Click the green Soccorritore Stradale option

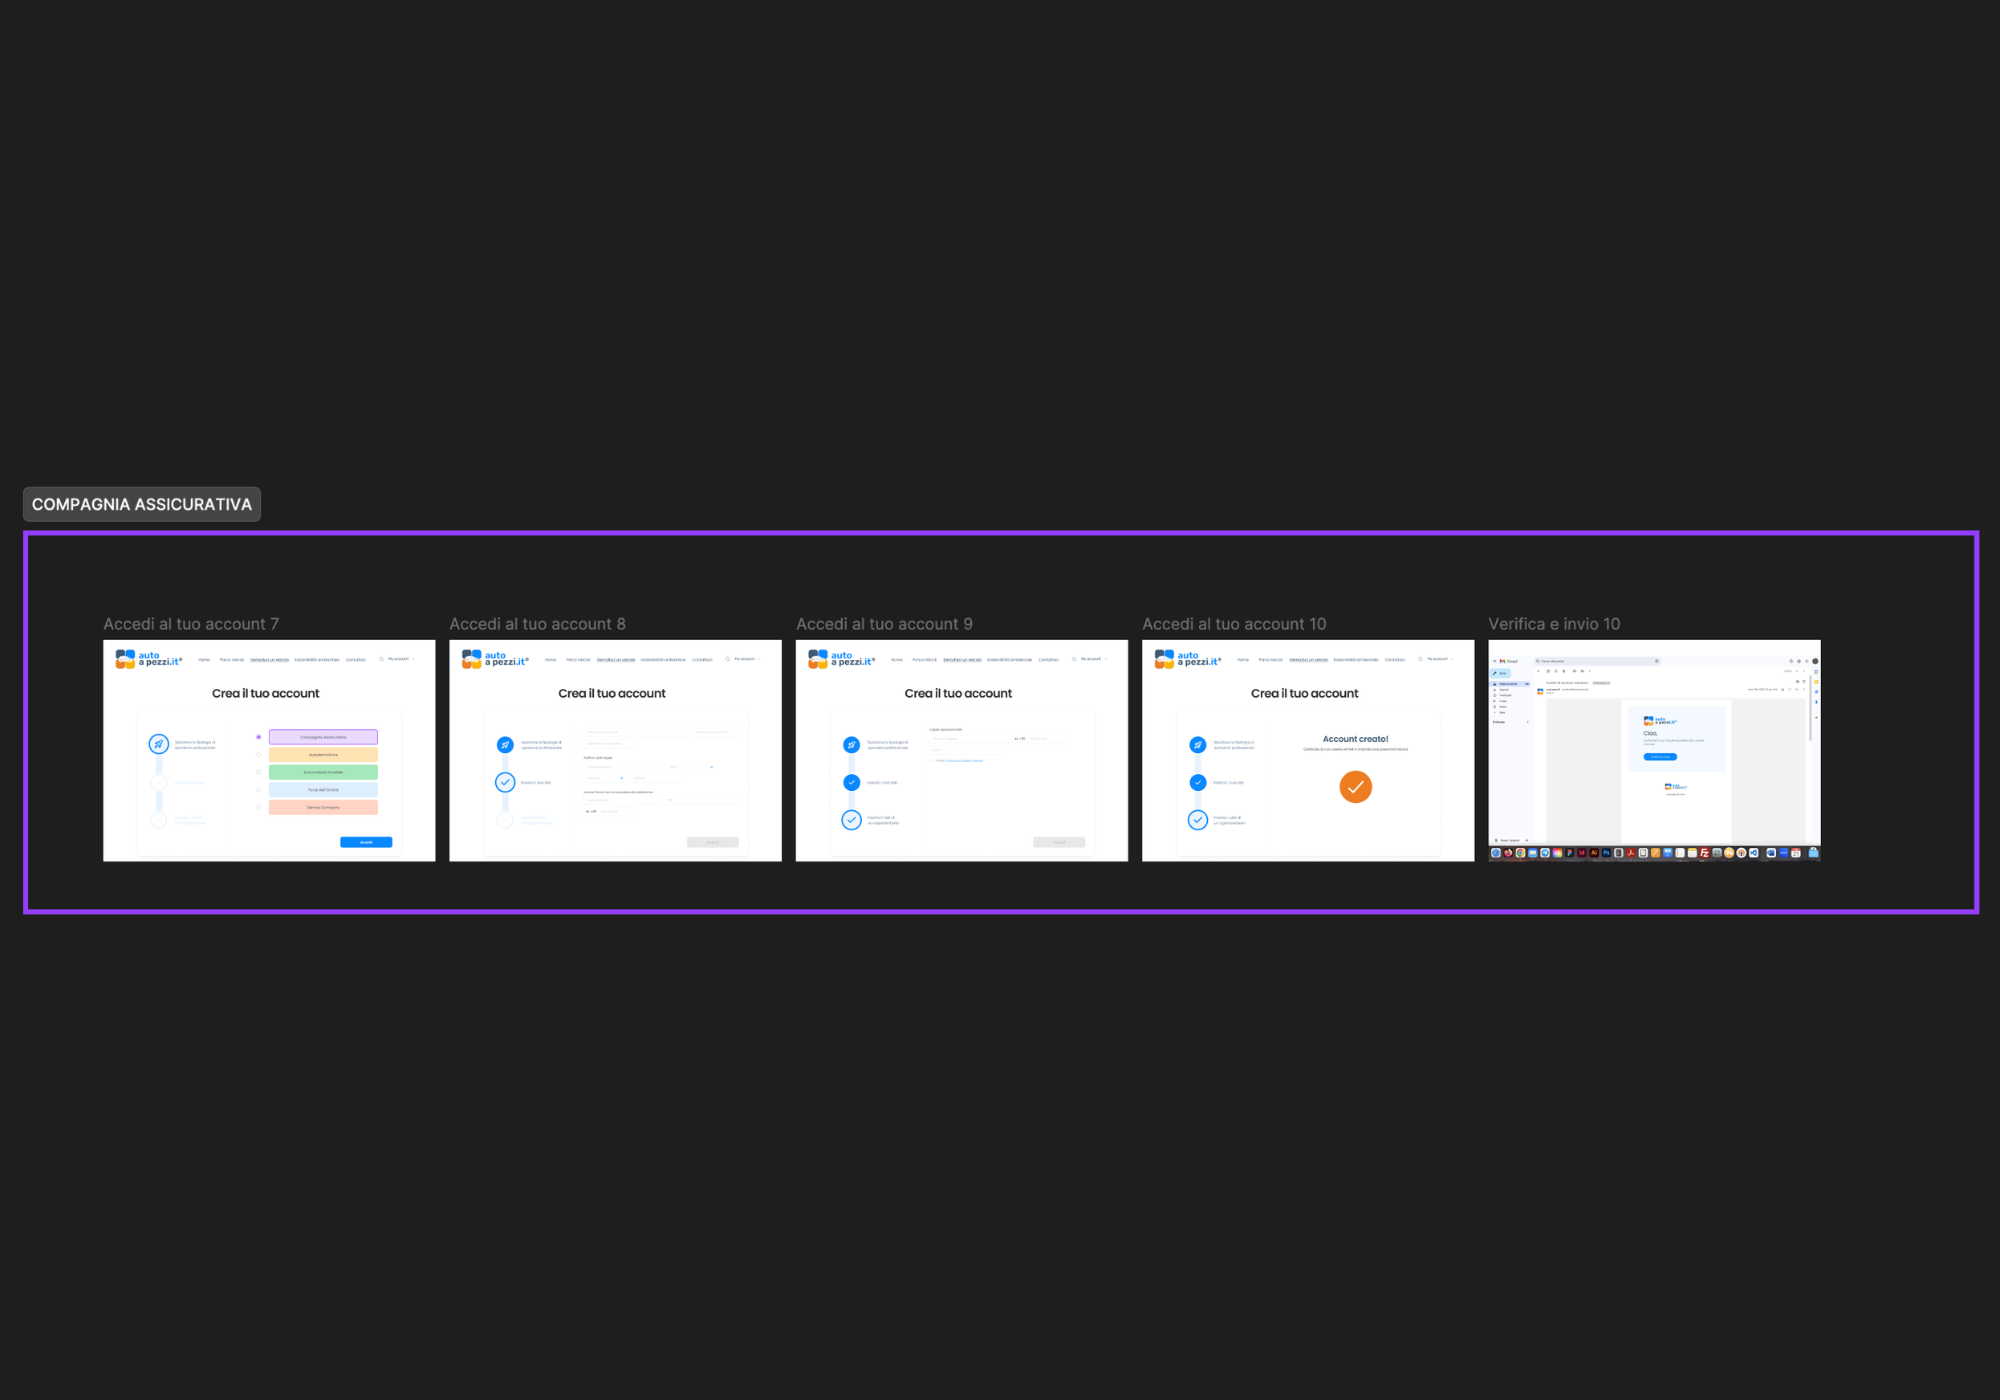pos(323,772)
